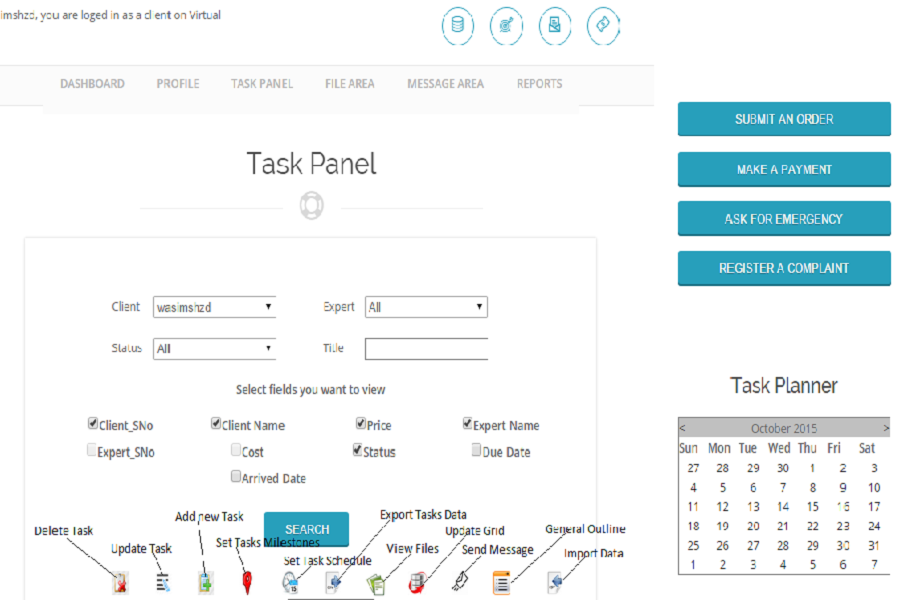
Task: Click the Delete Task icon
Action: tap(120, 583)
